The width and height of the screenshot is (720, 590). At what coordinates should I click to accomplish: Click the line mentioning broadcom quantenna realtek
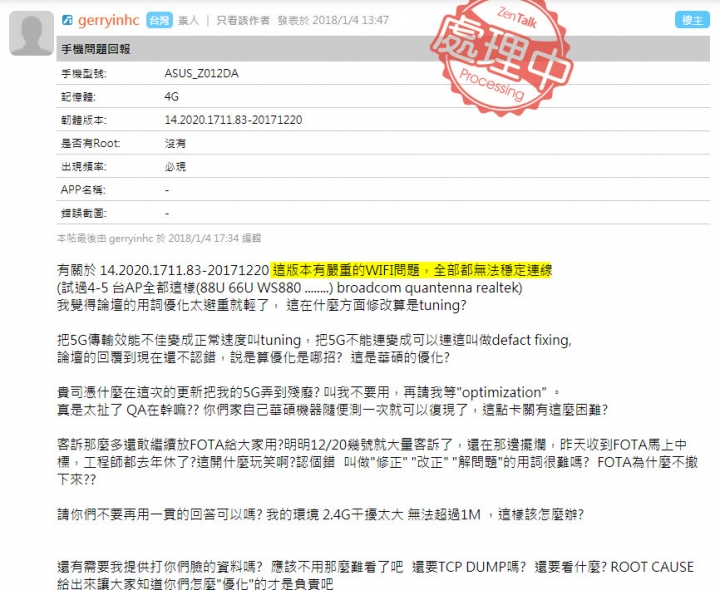pos(290,288)
